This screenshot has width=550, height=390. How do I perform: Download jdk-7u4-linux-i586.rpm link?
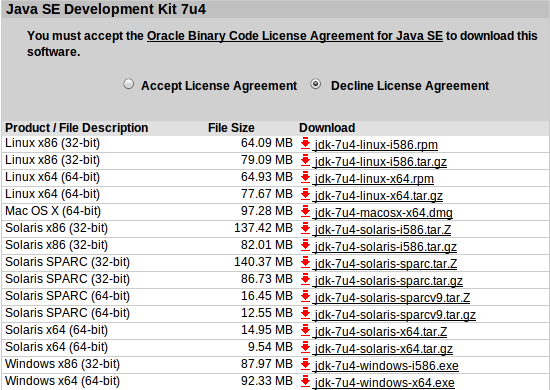[x=376, y=145]
